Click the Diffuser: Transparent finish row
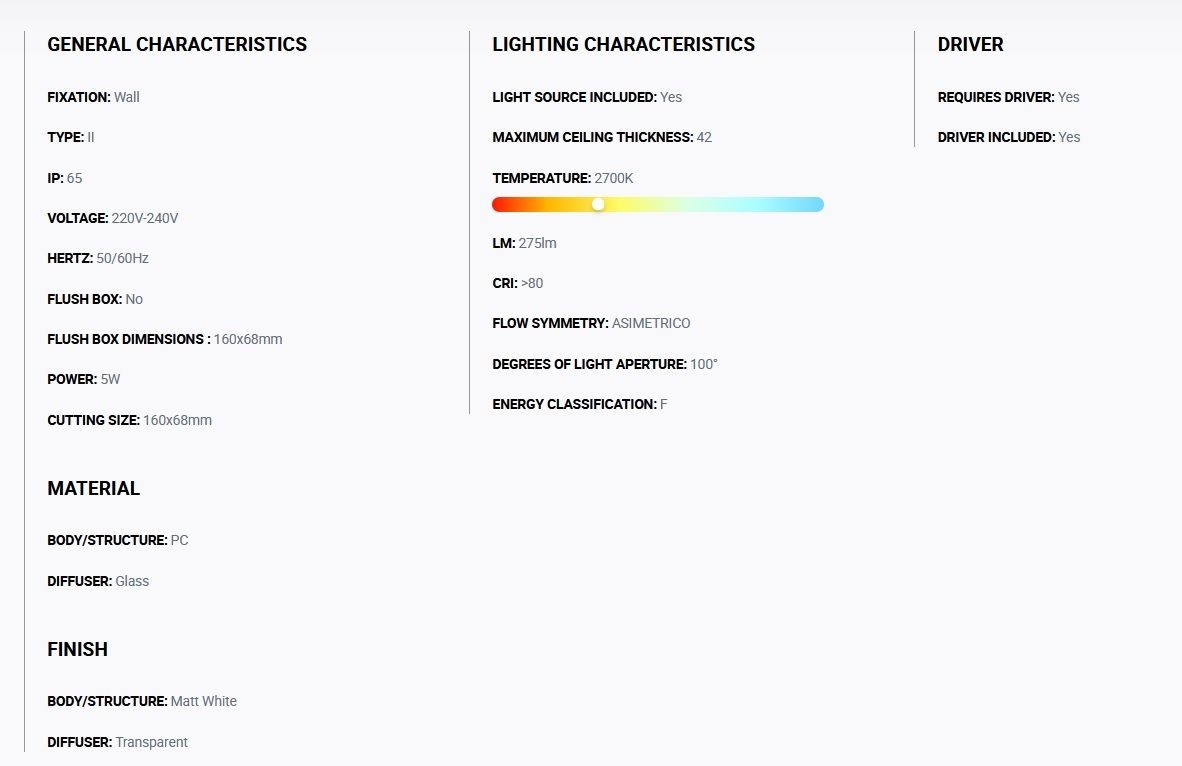The width and height of the screenshot is (1182, 766). pyautogui.click(x=118, y=743)
